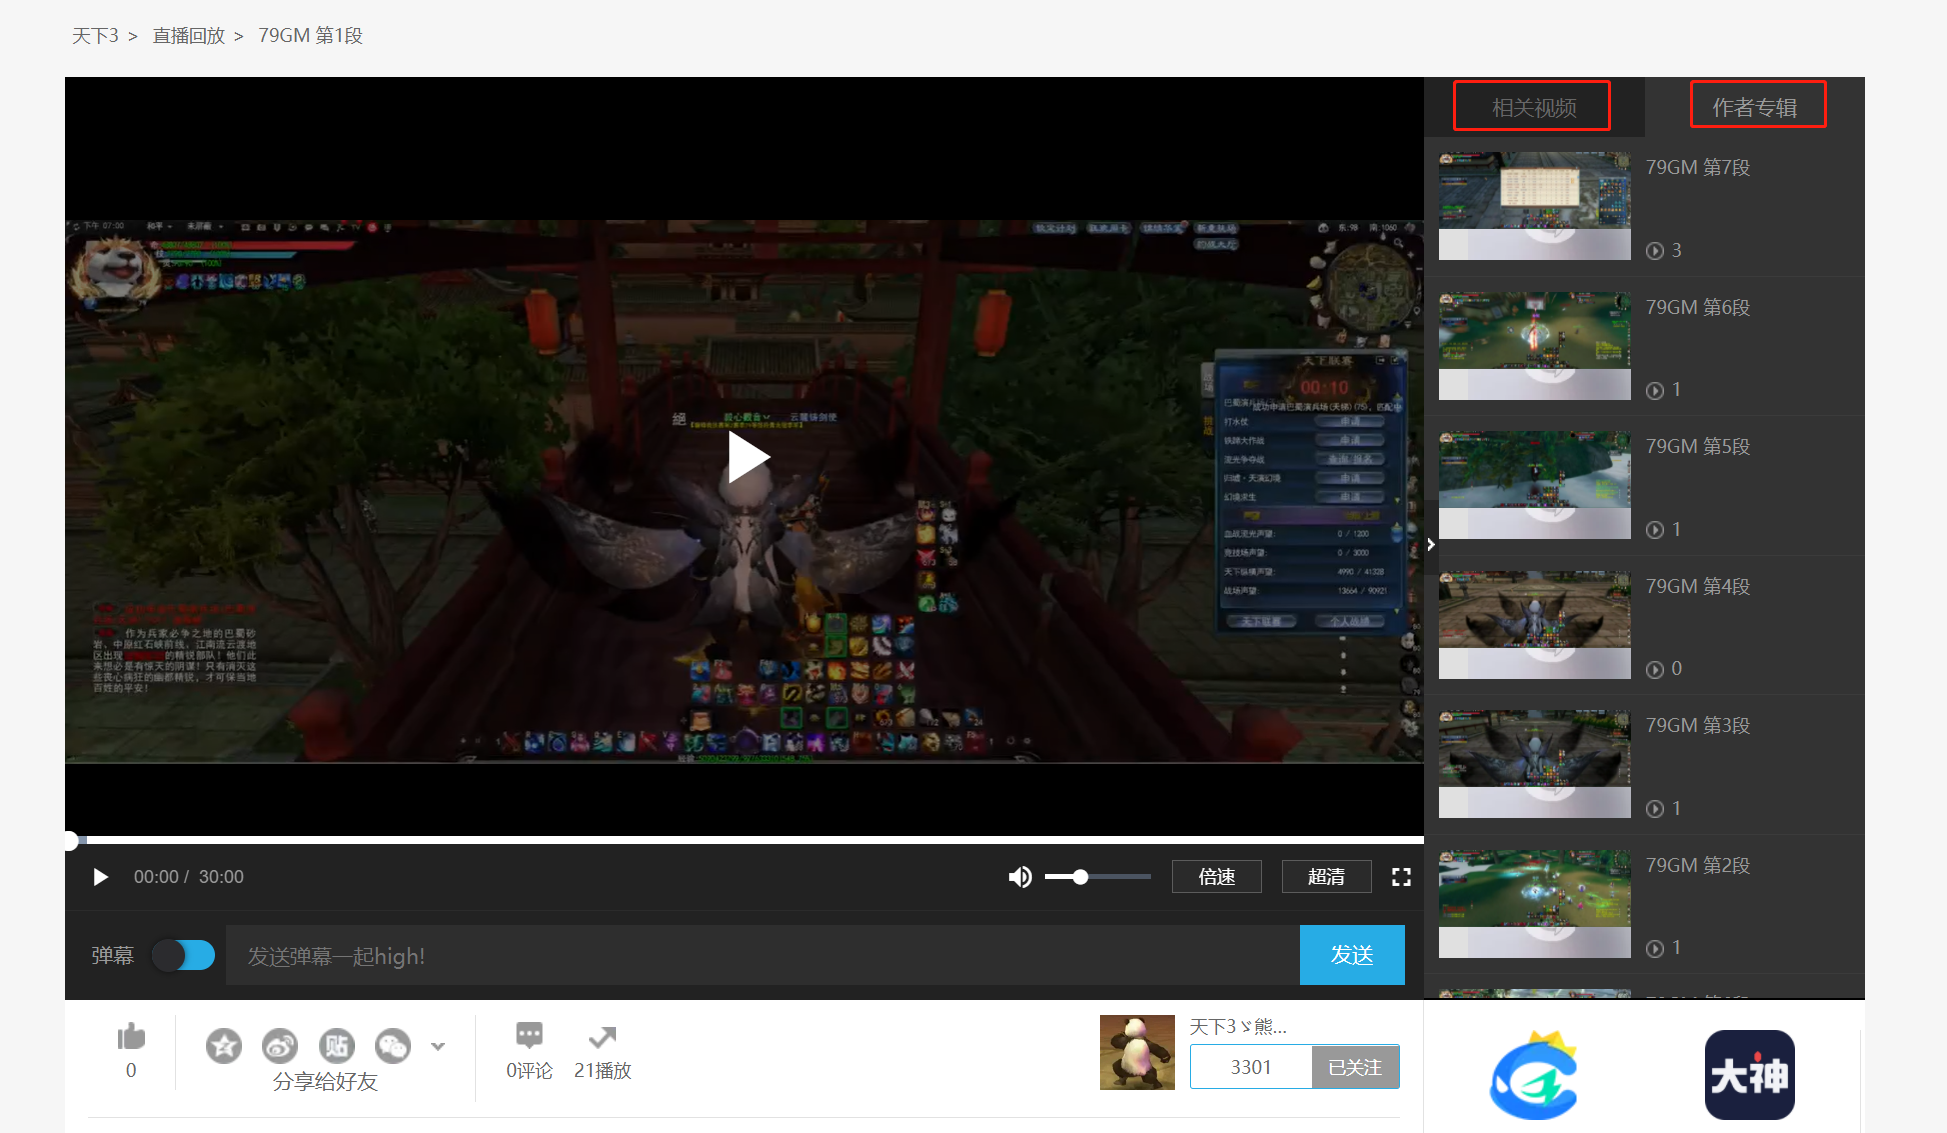Click play count icon beside 79GM 第7段
The height and width of the screenshot is (1133, 1947).
1655,251
